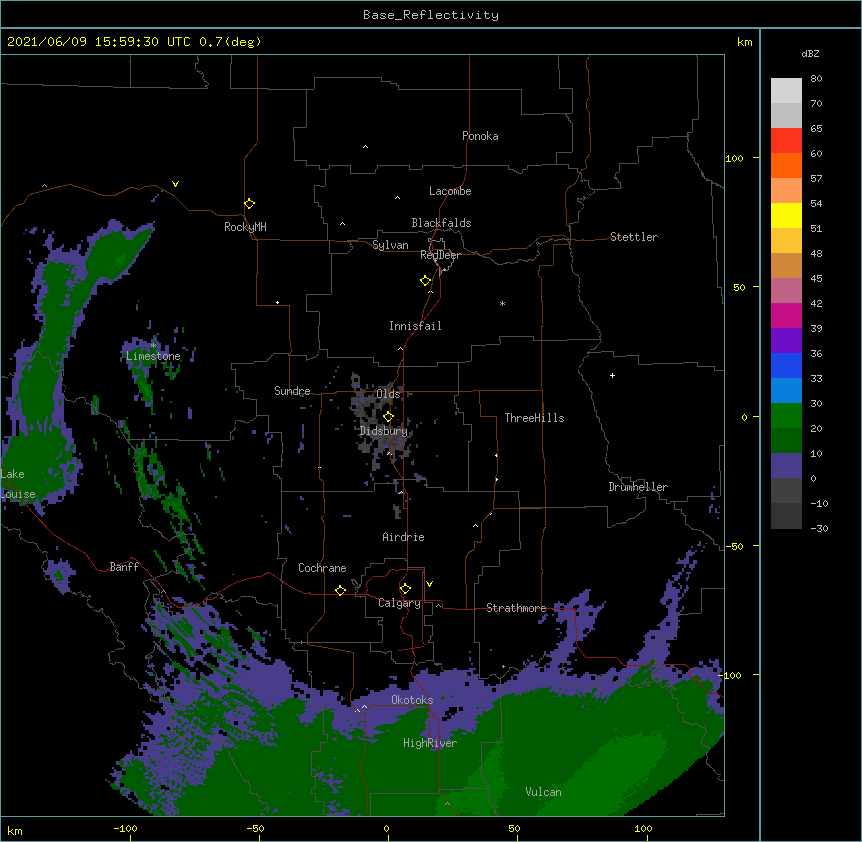Click the -100 tick on the bottom axis
Image resolution: width=862 pixels, height=842 pixels.
coord(125,828)
